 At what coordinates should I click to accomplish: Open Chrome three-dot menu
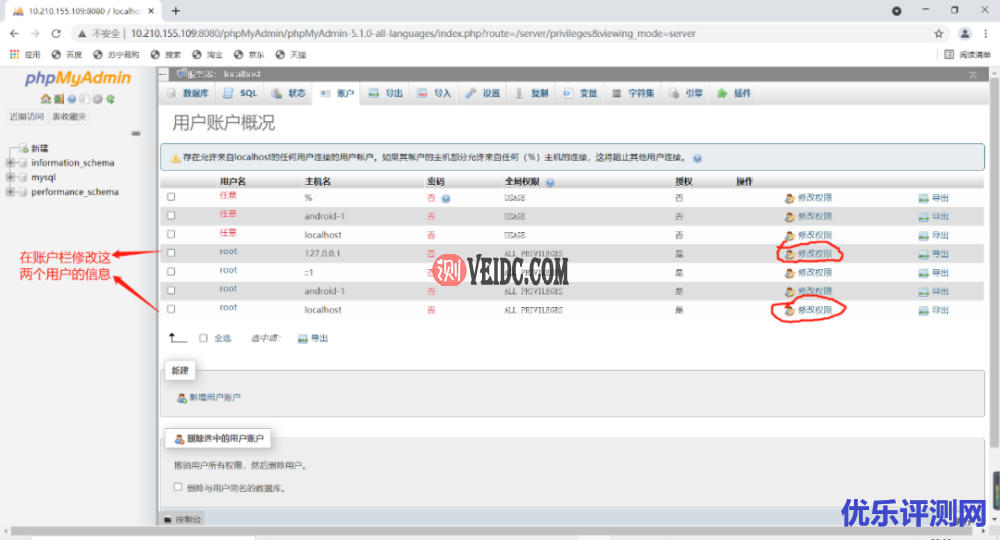985,34
